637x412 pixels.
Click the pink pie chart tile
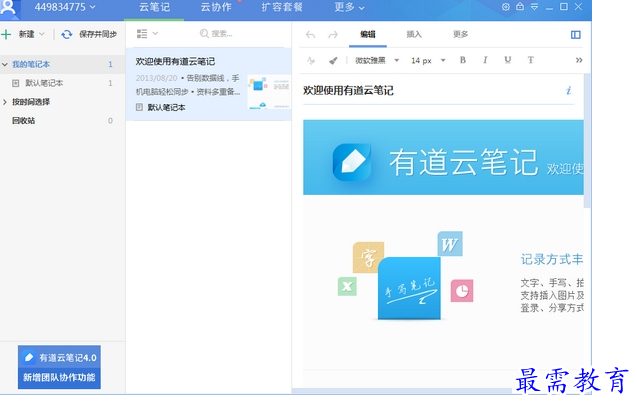[462, 291]
